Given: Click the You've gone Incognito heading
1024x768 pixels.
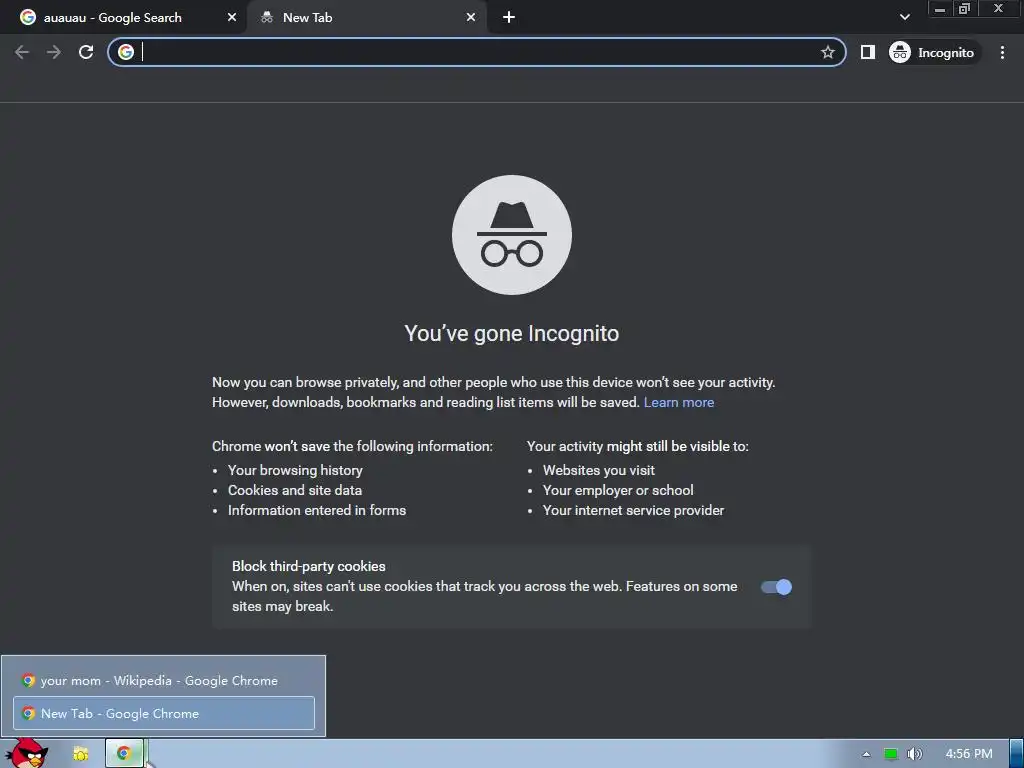Looking at the screenshot, I should coord(511,333).
